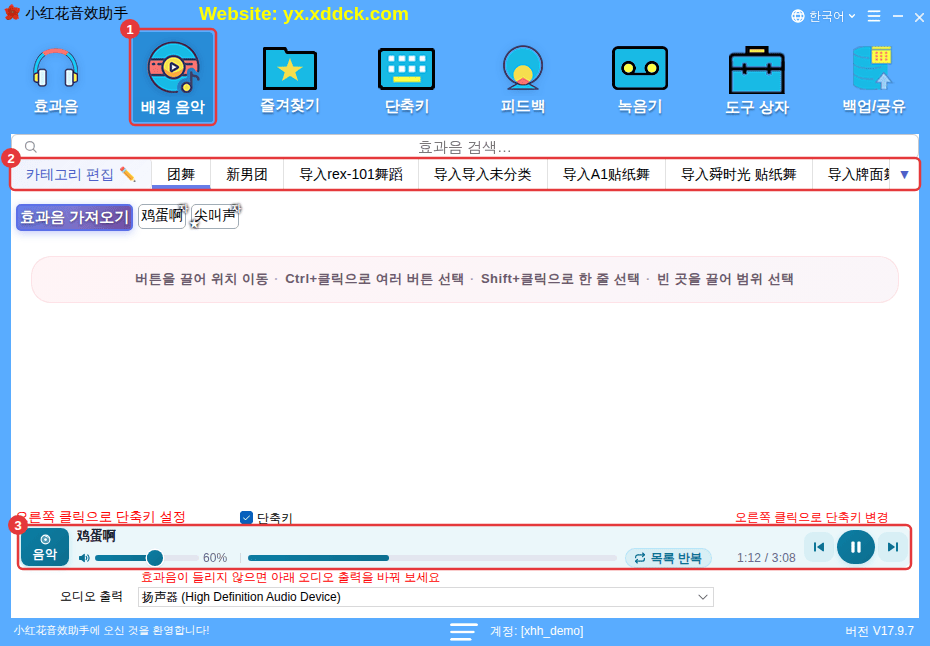This screenshot has height=646, width=930.
Task: Click the 음악 disc button
Action: coord(45,547)
